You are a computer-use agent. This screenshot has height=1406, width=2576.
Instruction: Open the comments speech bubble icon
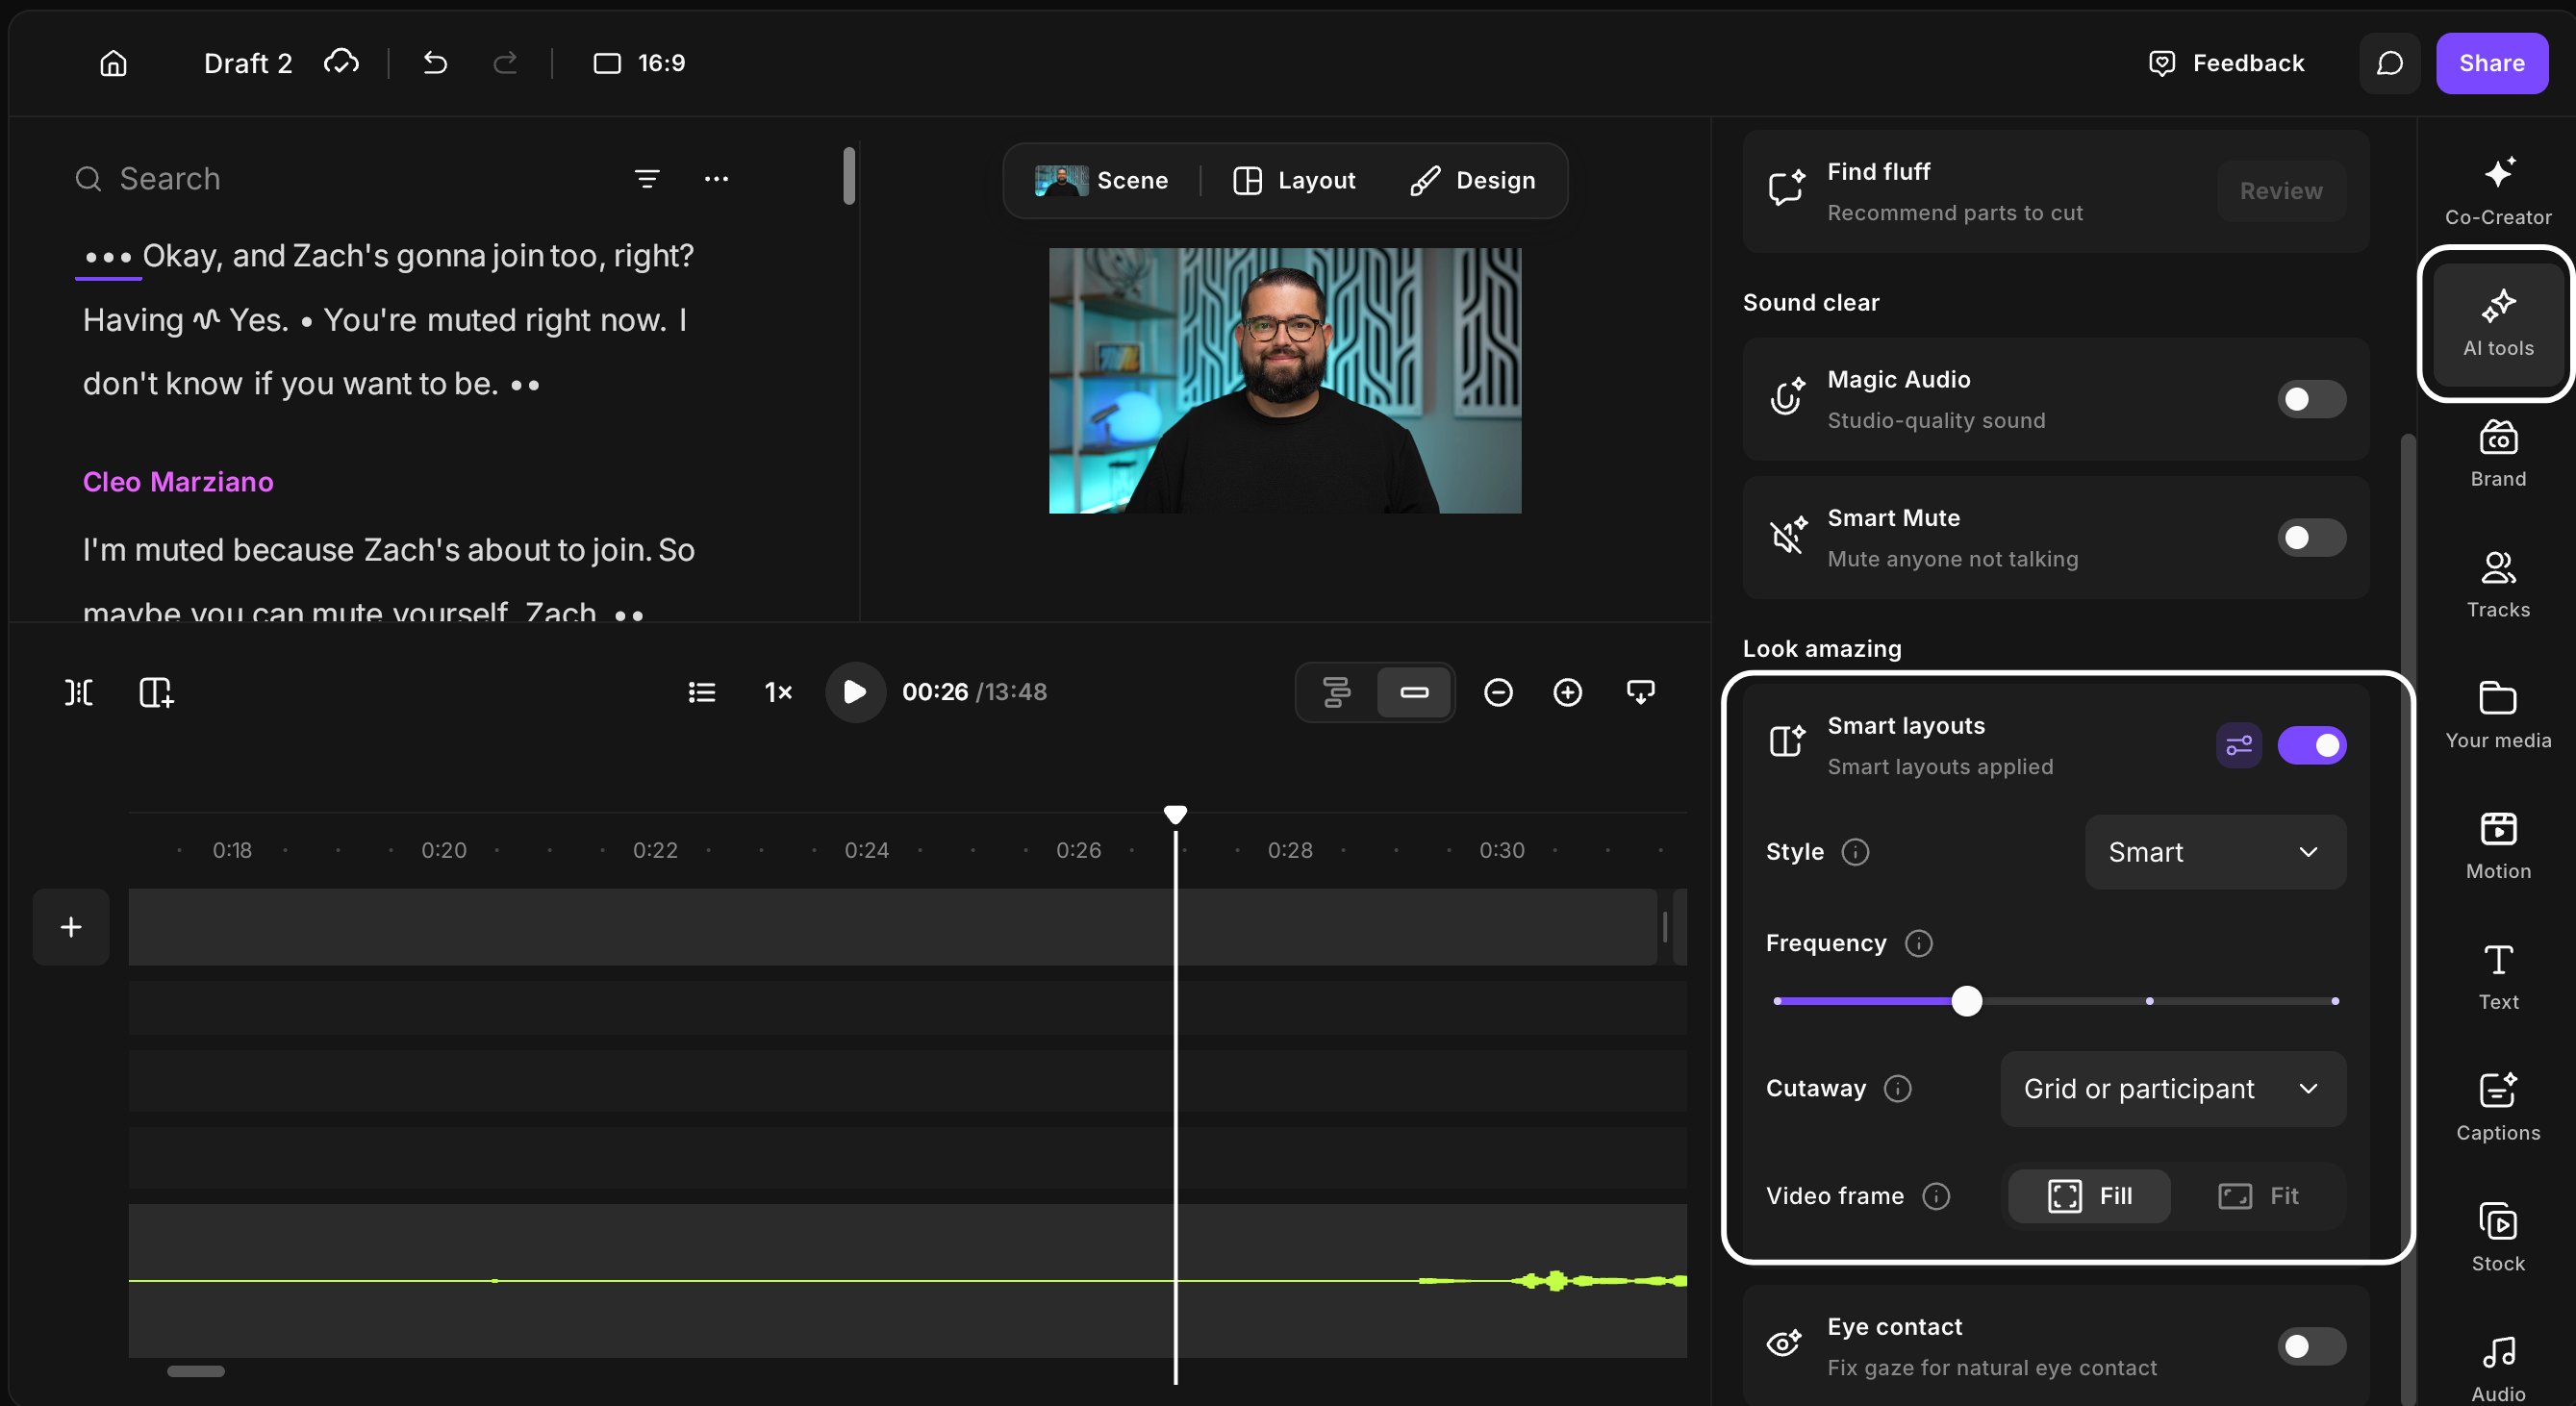(2388, 63)
